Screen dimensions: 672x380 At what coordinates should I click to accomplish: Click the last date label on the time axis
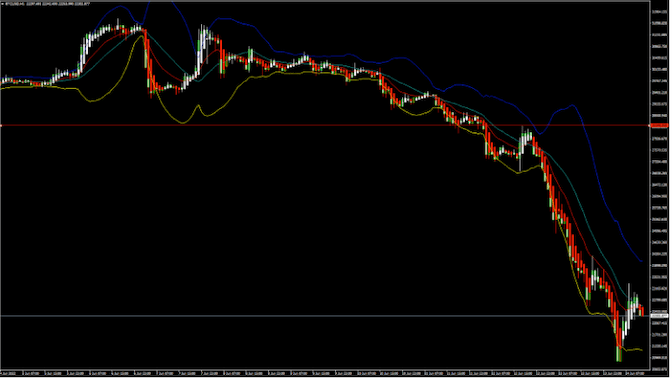(x=634, y=374)
